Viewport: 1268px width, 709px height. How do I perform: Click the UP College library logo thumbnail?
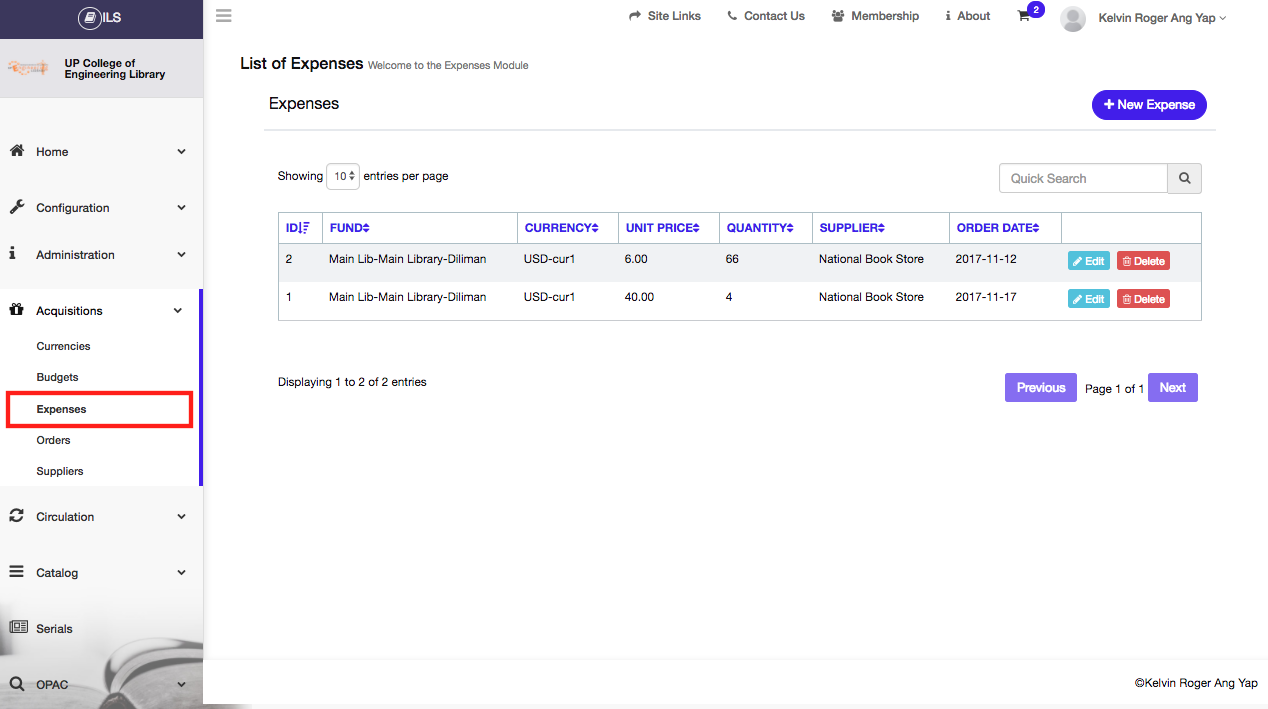28,68
